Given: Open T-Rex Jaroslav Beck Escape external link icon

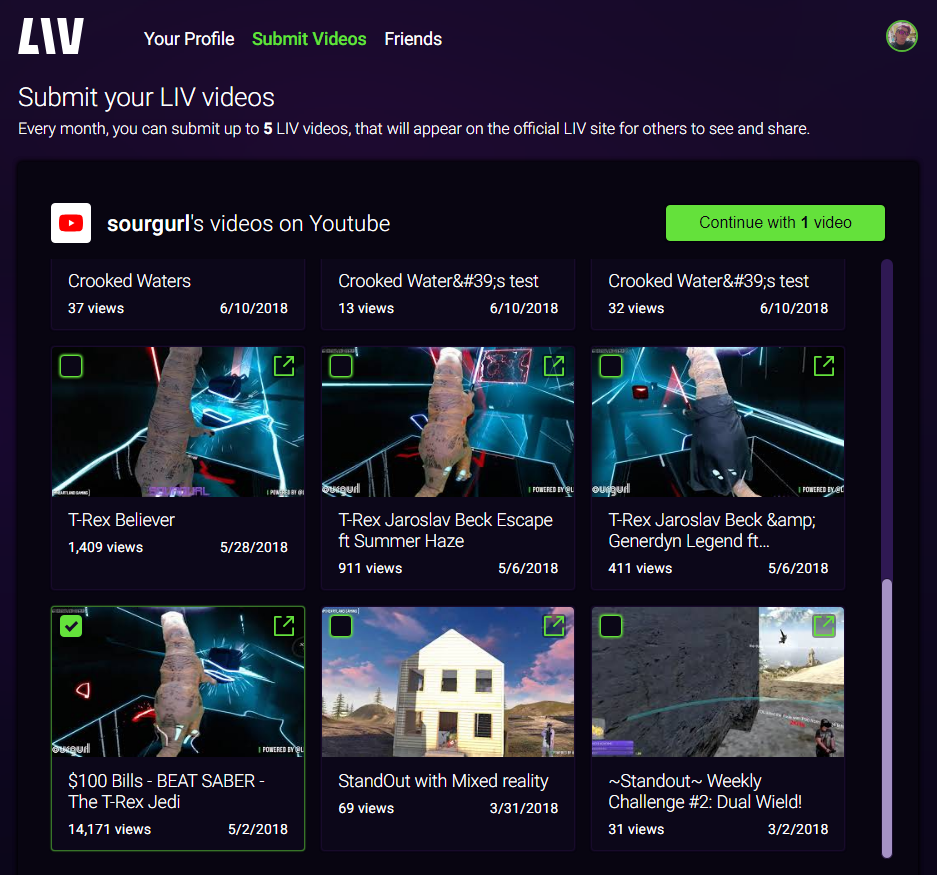Looking at the screenshot, I should (554, 366).
